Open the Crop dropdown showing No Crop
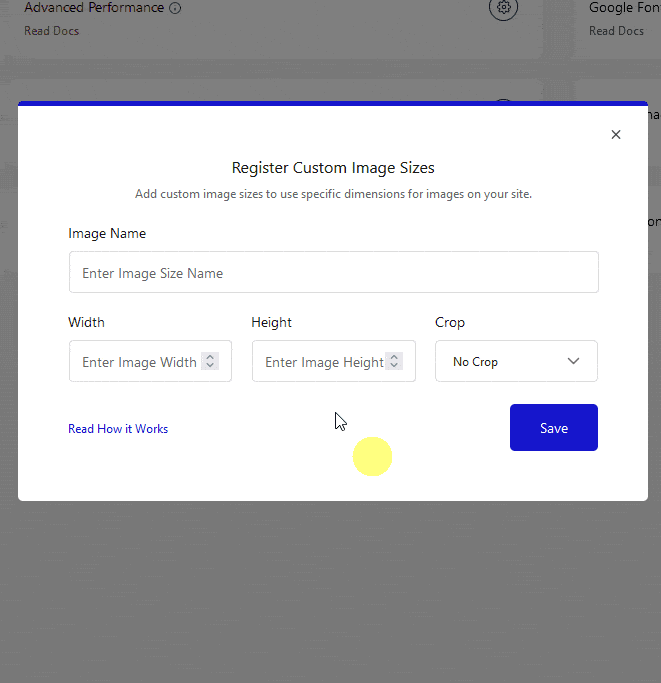 pos(516,361)
